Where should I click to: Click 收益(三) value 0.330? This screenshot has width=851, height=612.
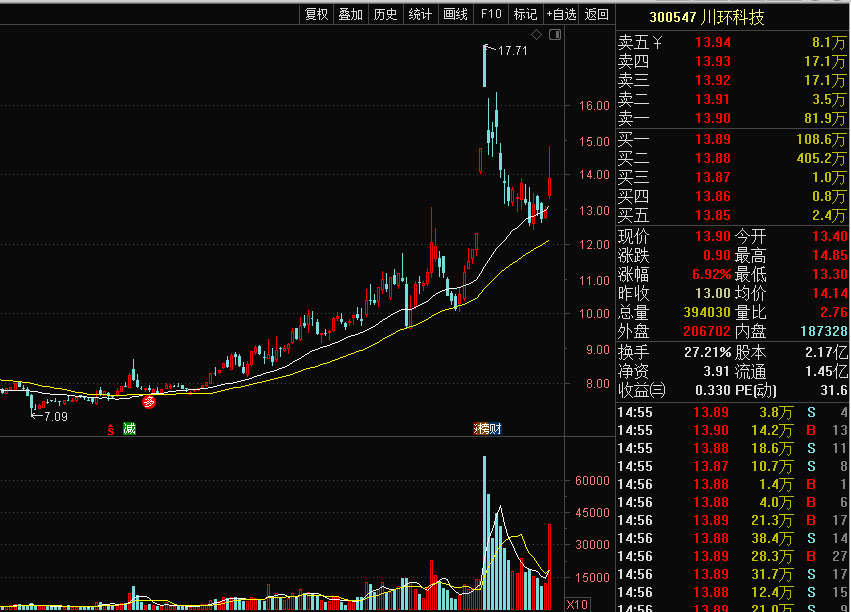point(713,390)
